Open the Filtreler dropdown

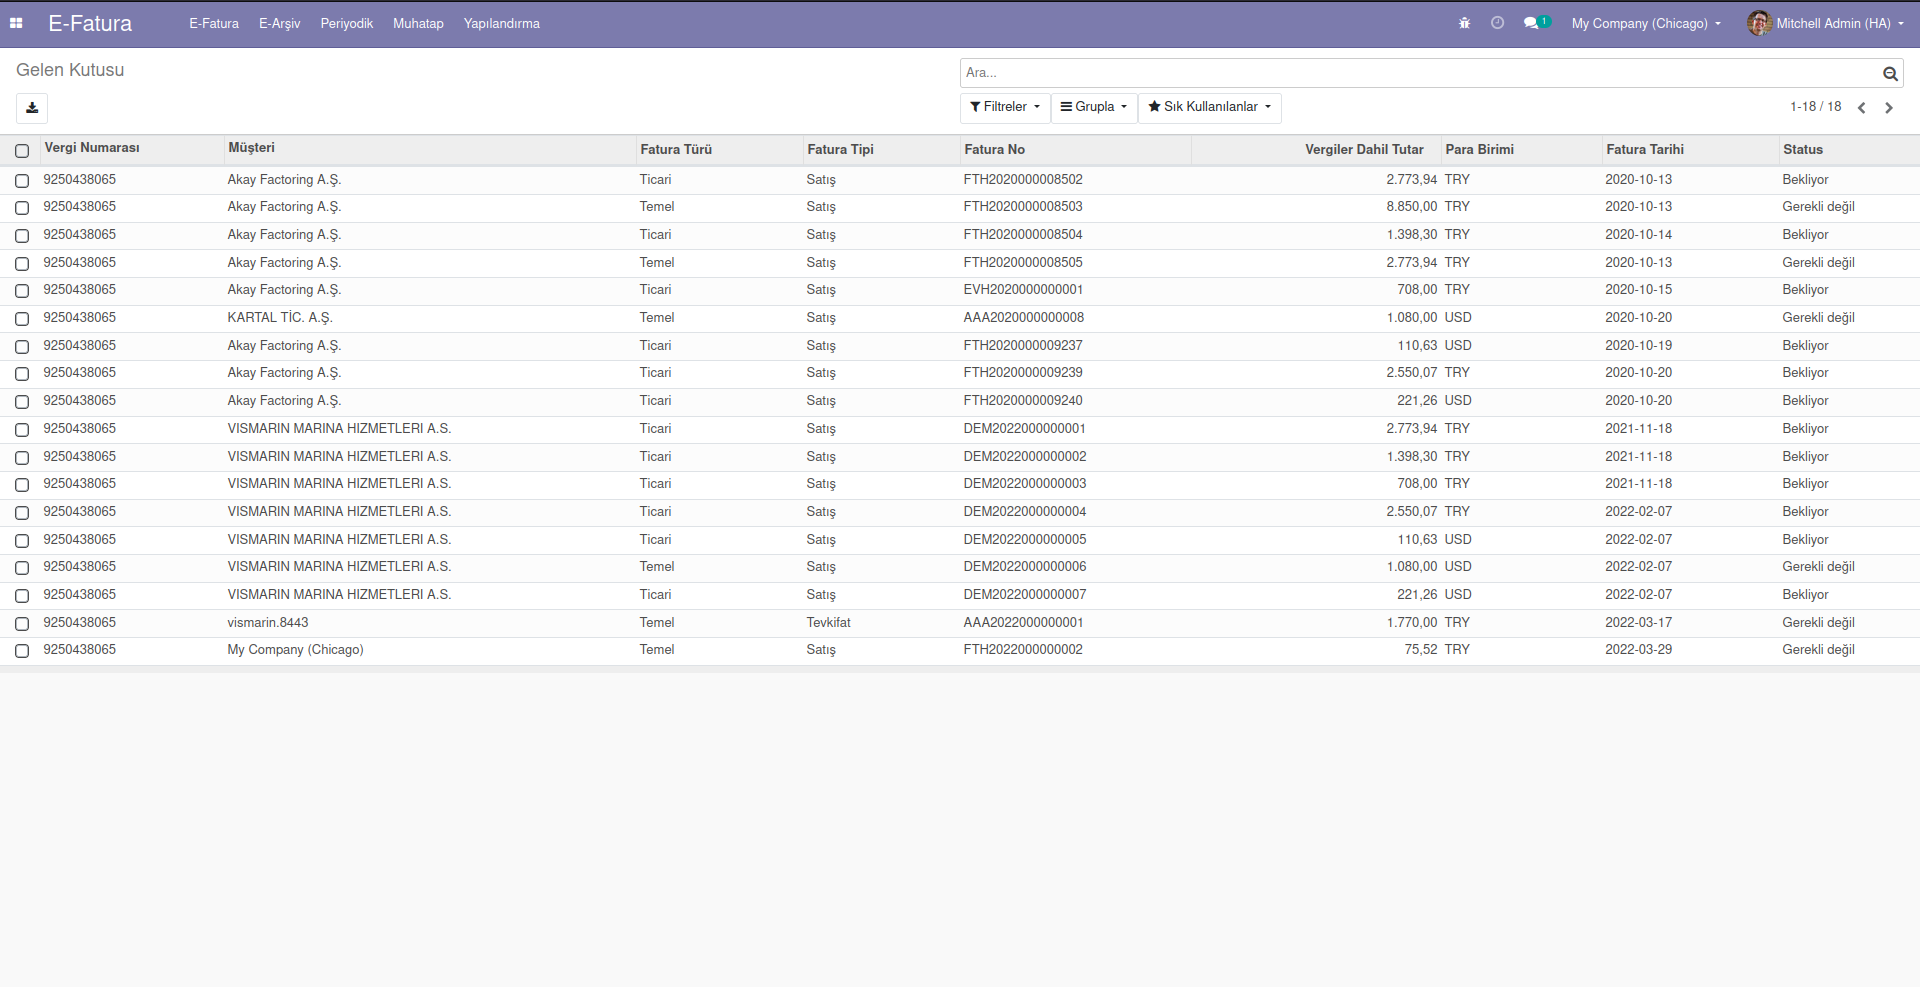(1005, 107)
